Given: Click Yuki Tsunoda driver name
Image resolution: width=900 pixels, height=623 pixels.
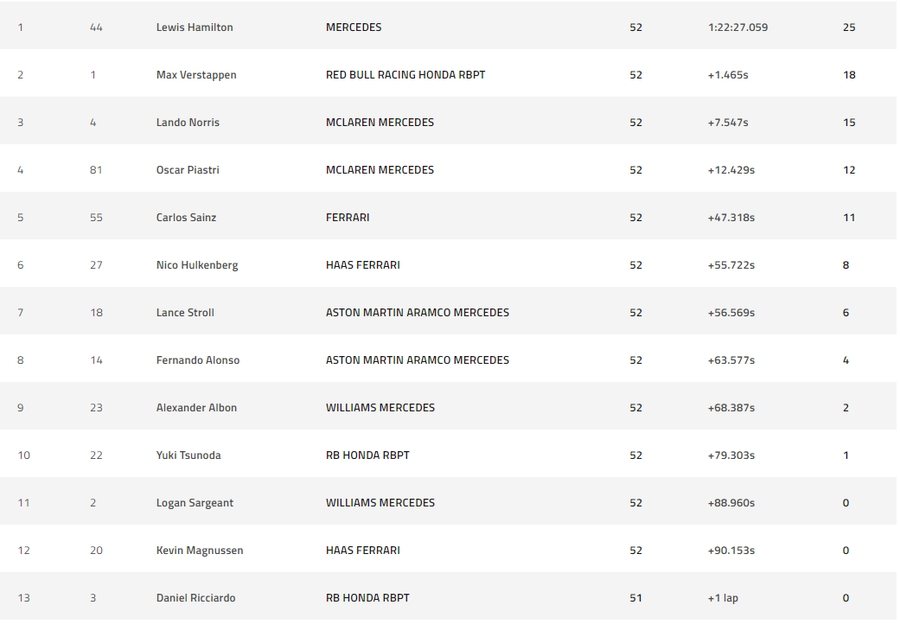Looking at the screenshot, I should tap(188, 455).
